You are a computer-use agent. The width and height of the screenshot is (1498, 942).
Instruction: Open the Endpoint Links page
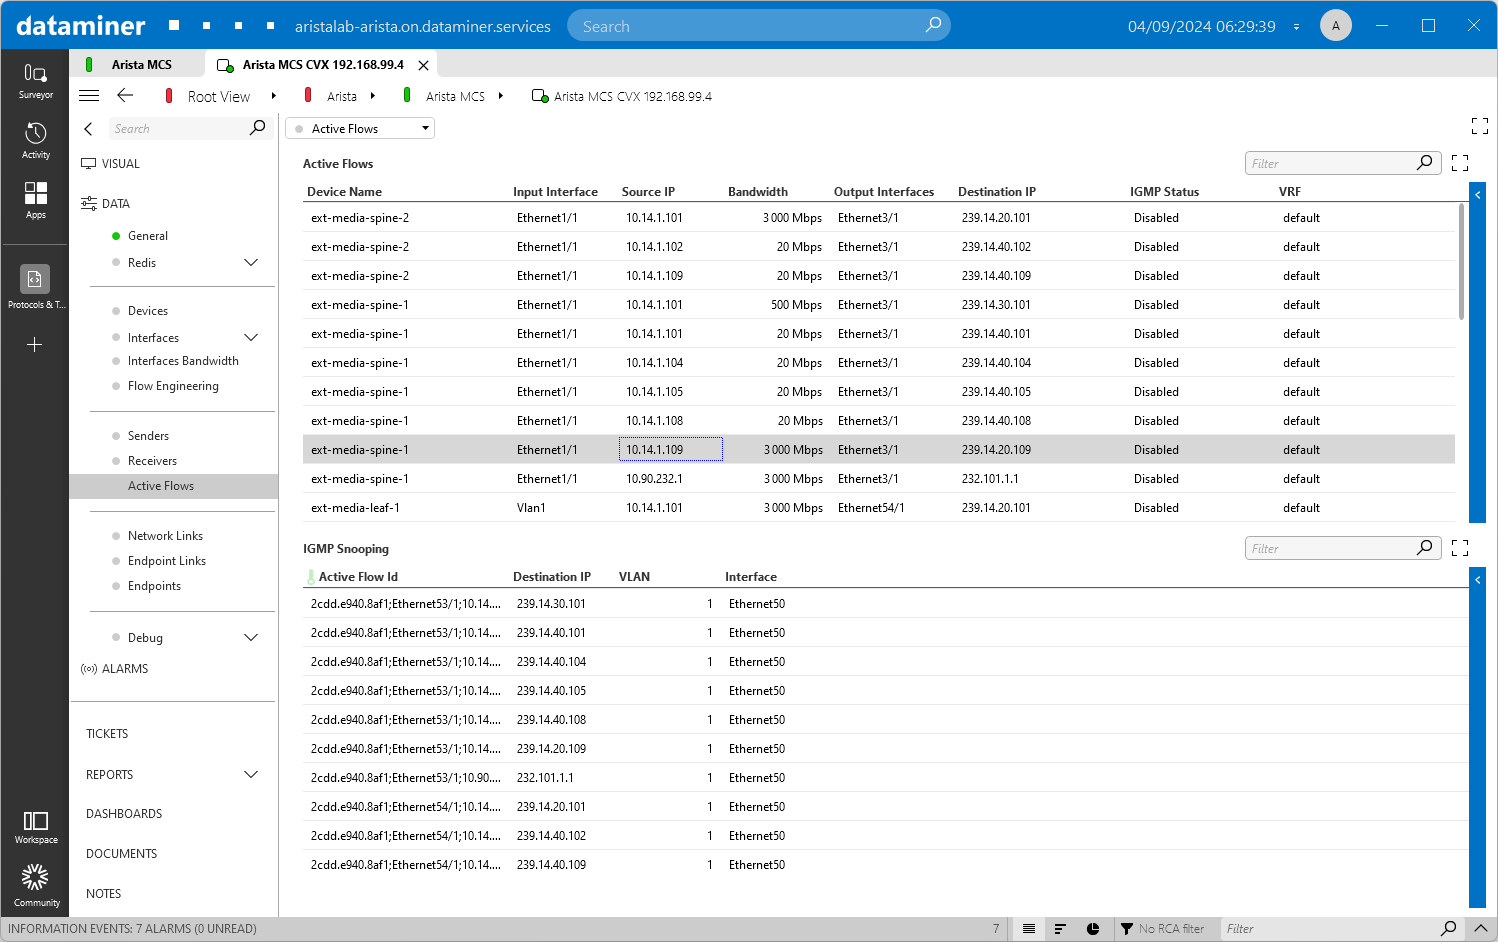(x=167, y=561)
